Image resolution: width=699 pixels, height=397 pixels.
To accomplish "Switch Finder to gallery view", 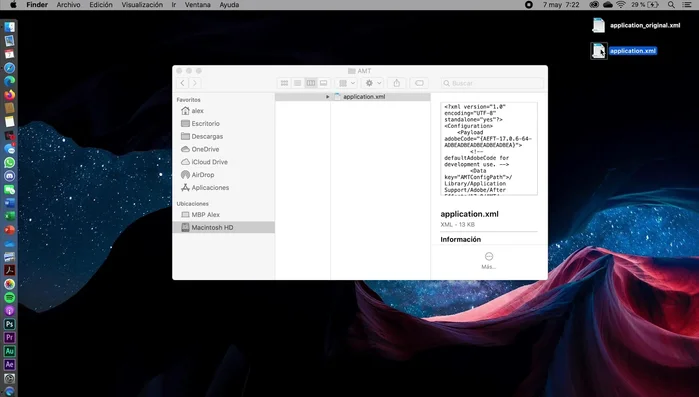I will [324, 83].
